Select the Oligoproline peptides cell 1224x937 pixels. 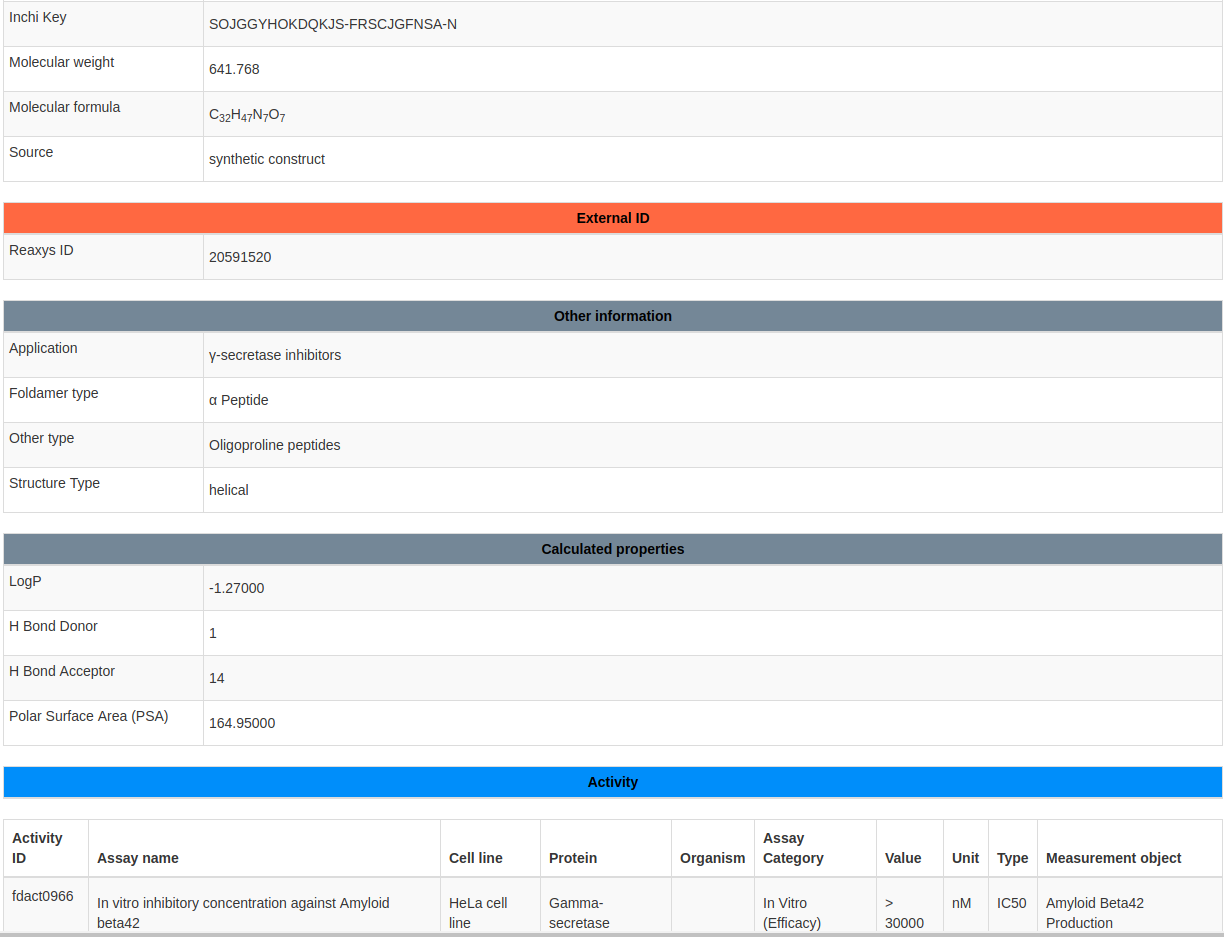coord(275,445)
